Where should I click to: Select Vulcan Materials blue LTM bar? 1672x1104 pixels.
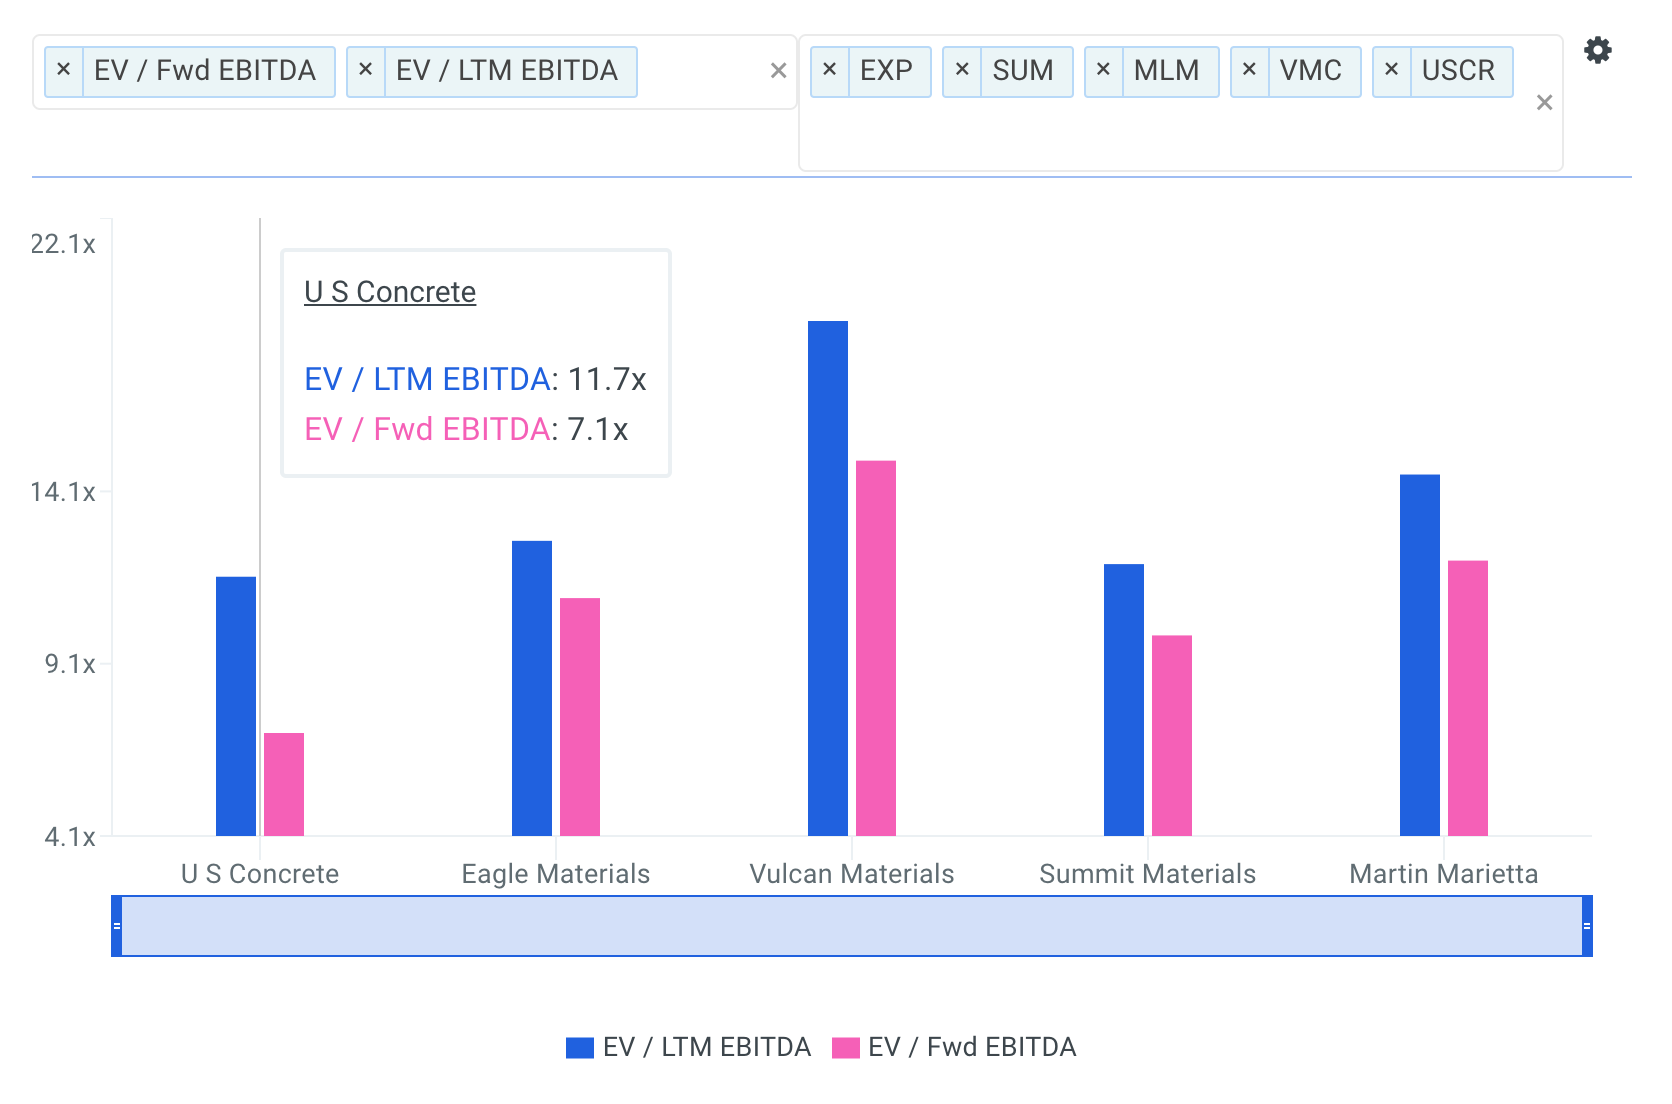click(x=828, y=578)
